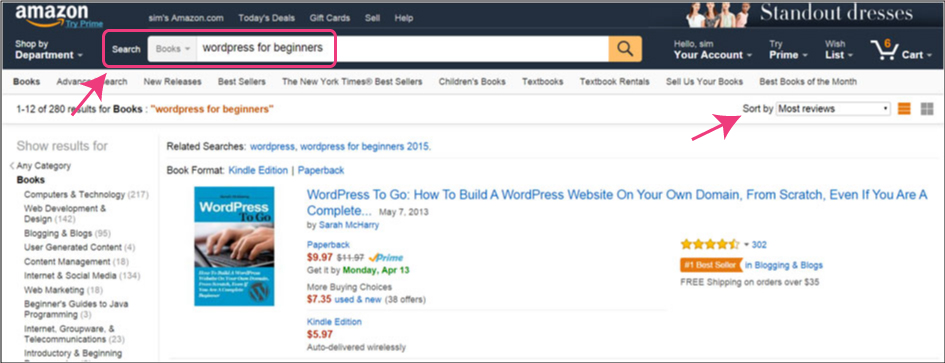Viewport: 945px width, 363px height.
Task: Open New Releases tab
Action: (172, 81)
